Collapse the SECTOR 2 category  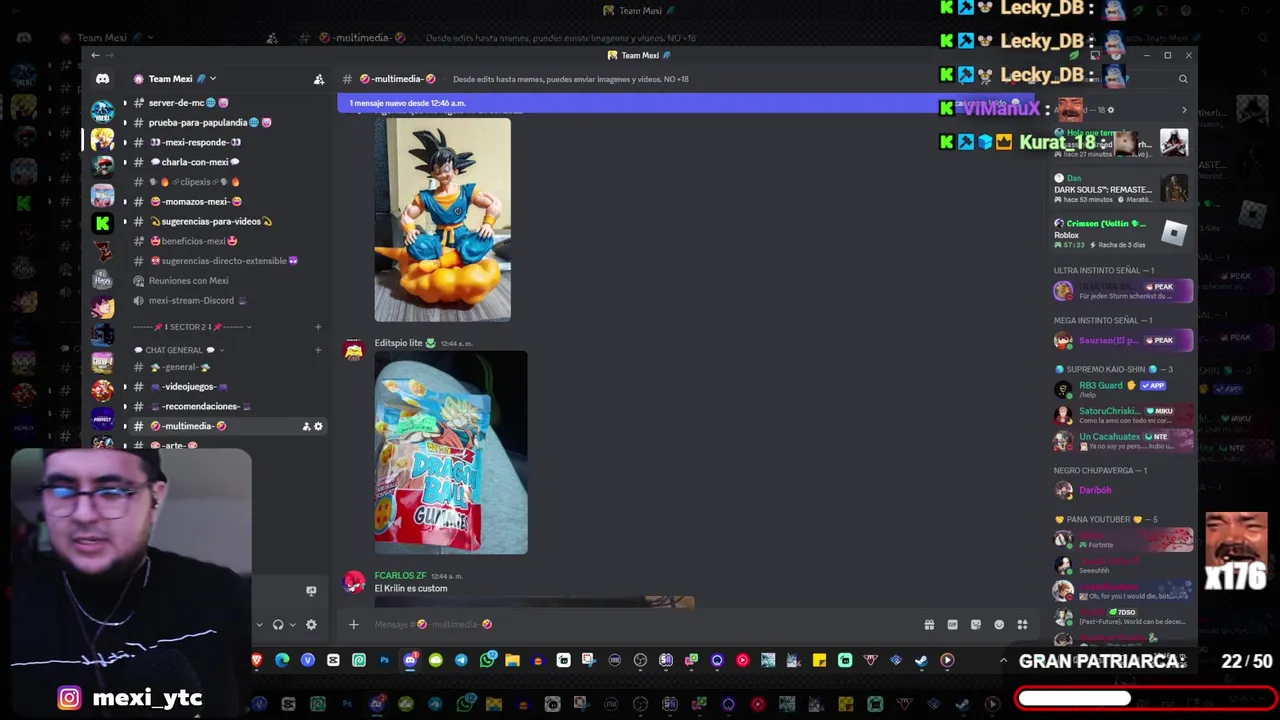click(x=192, y=327)
